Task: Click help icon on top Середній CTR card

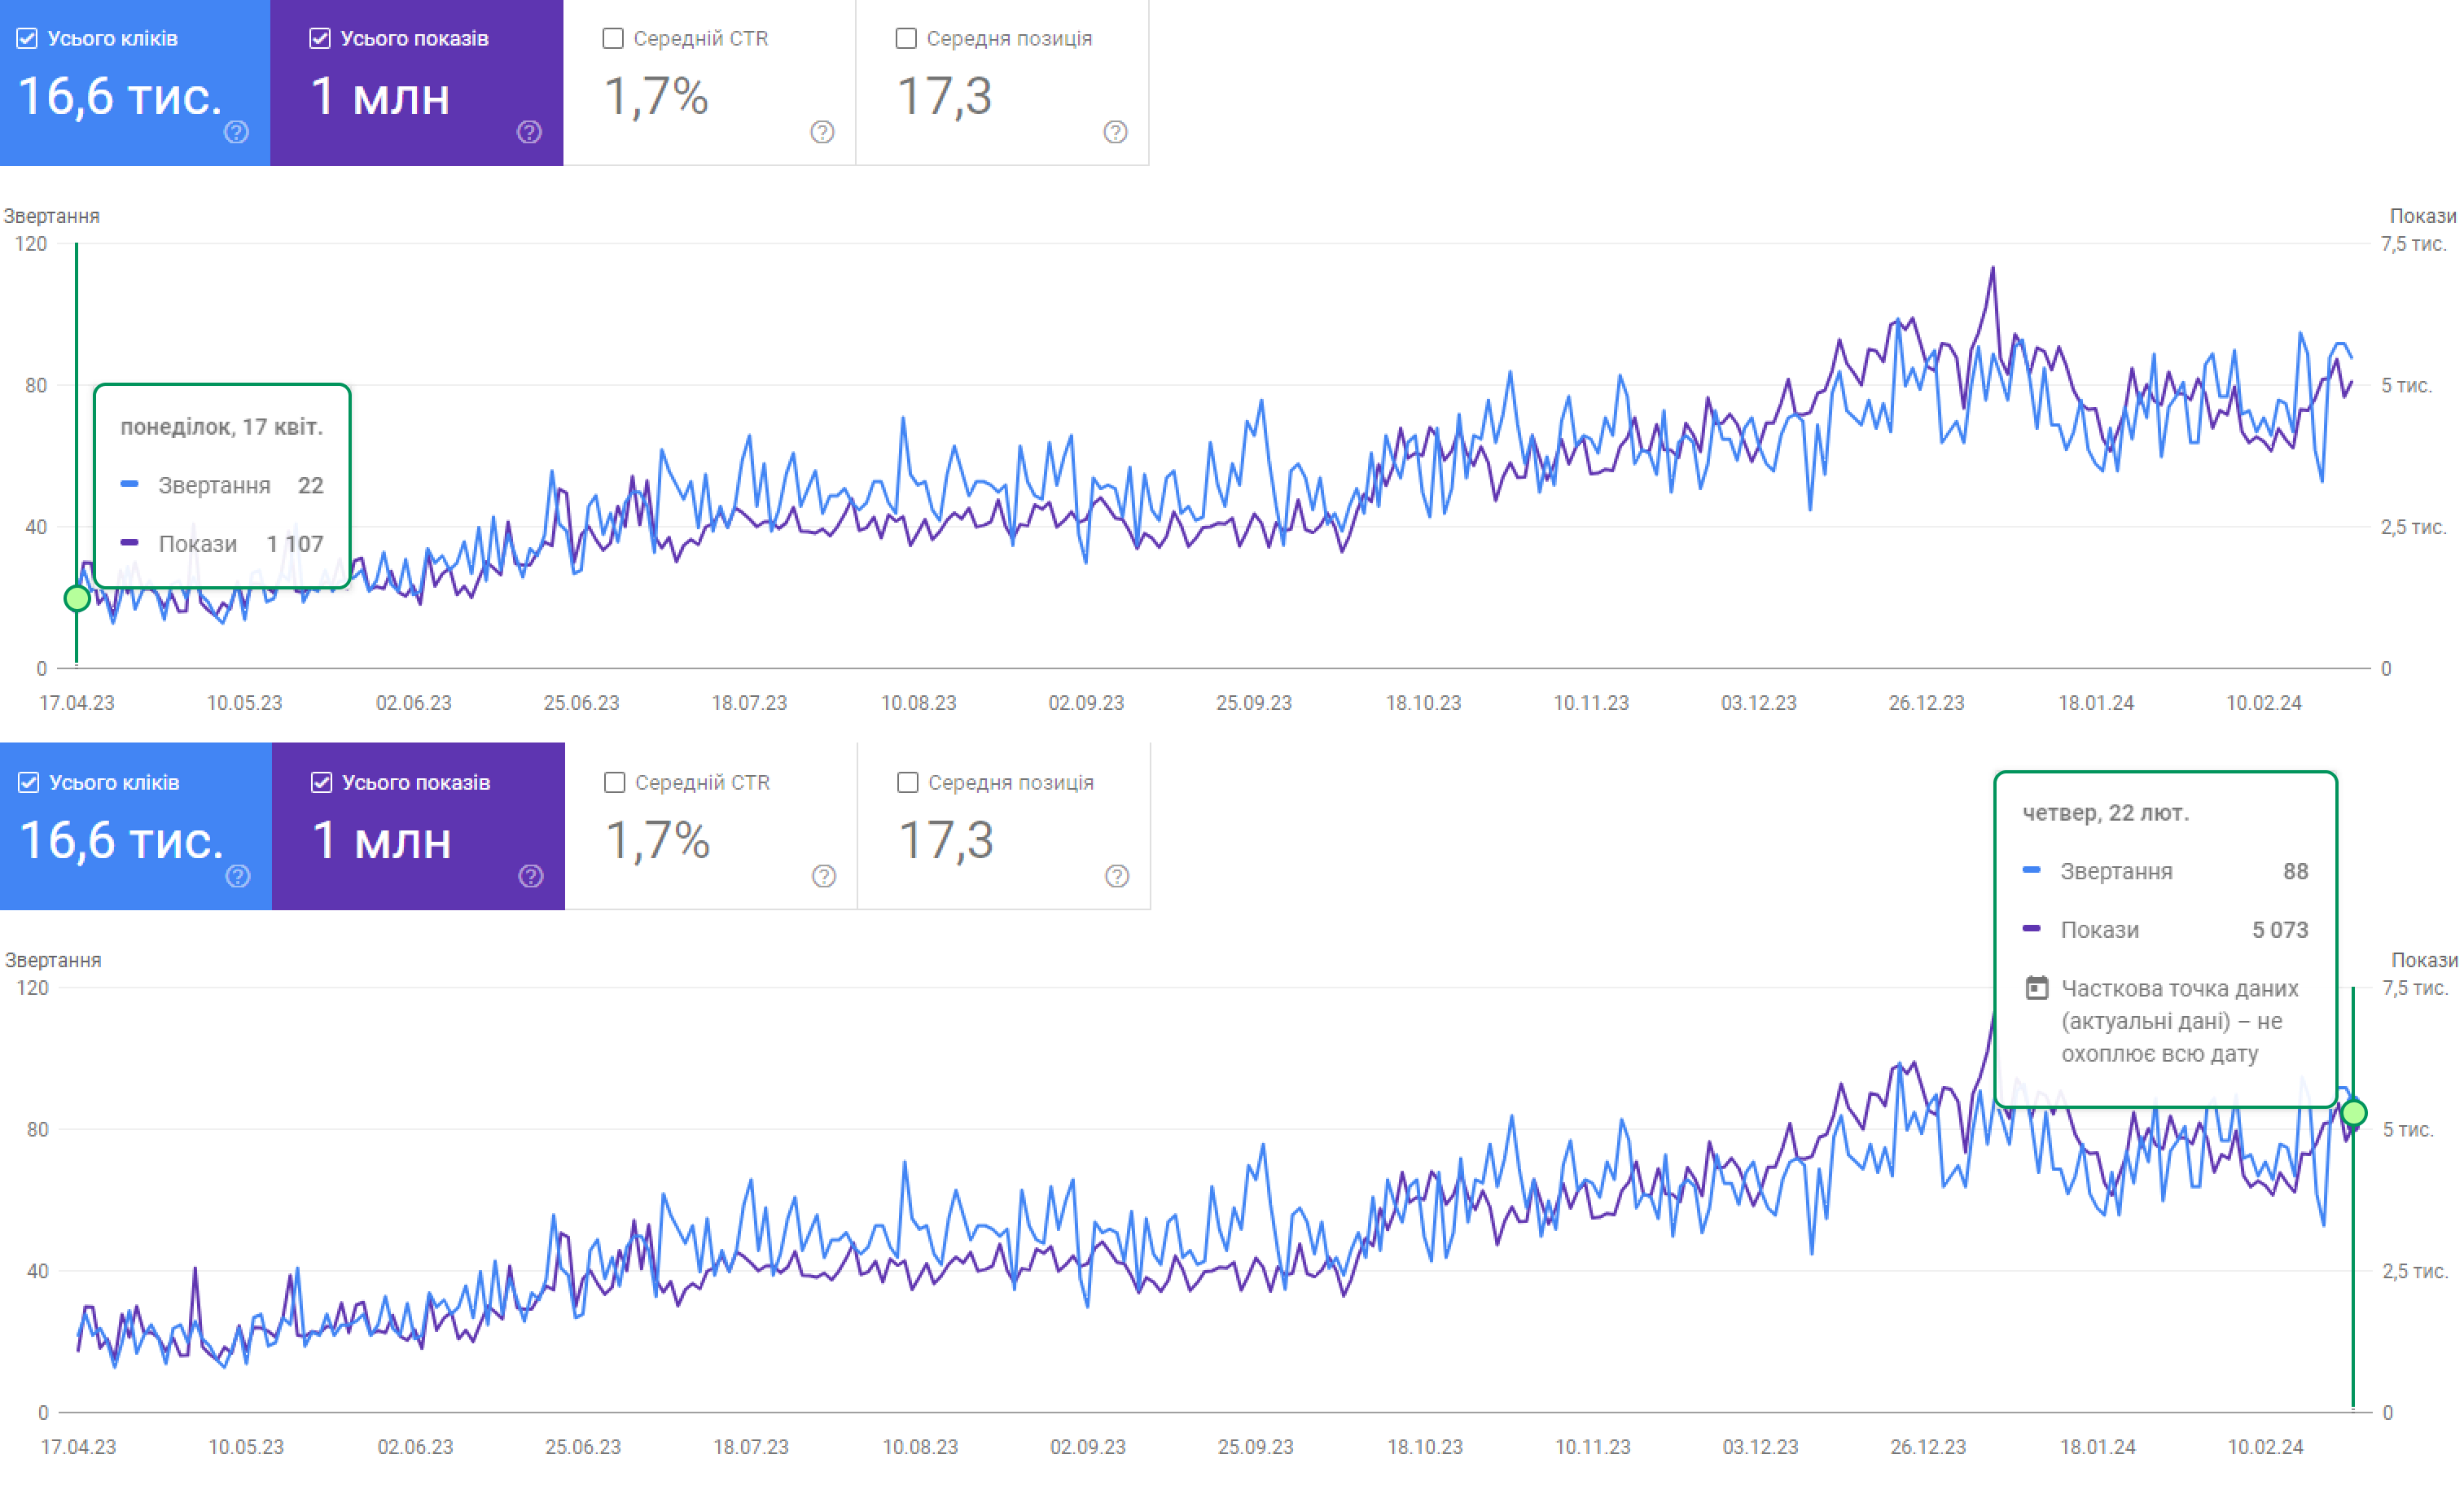Action: point(822,132)
